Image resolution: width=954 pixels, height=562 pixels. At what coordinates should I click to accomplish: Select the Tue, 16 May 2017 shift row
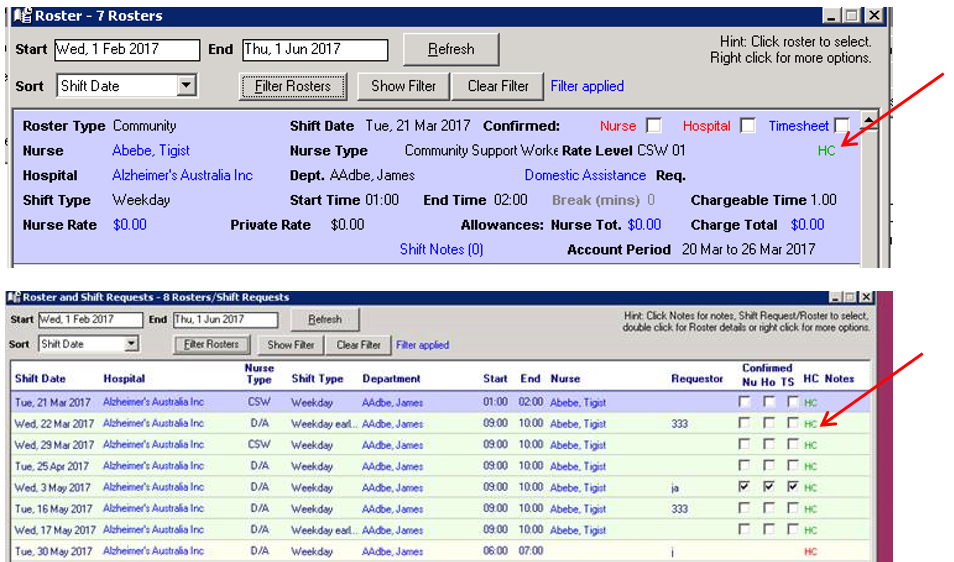click(x=441, y=508)
